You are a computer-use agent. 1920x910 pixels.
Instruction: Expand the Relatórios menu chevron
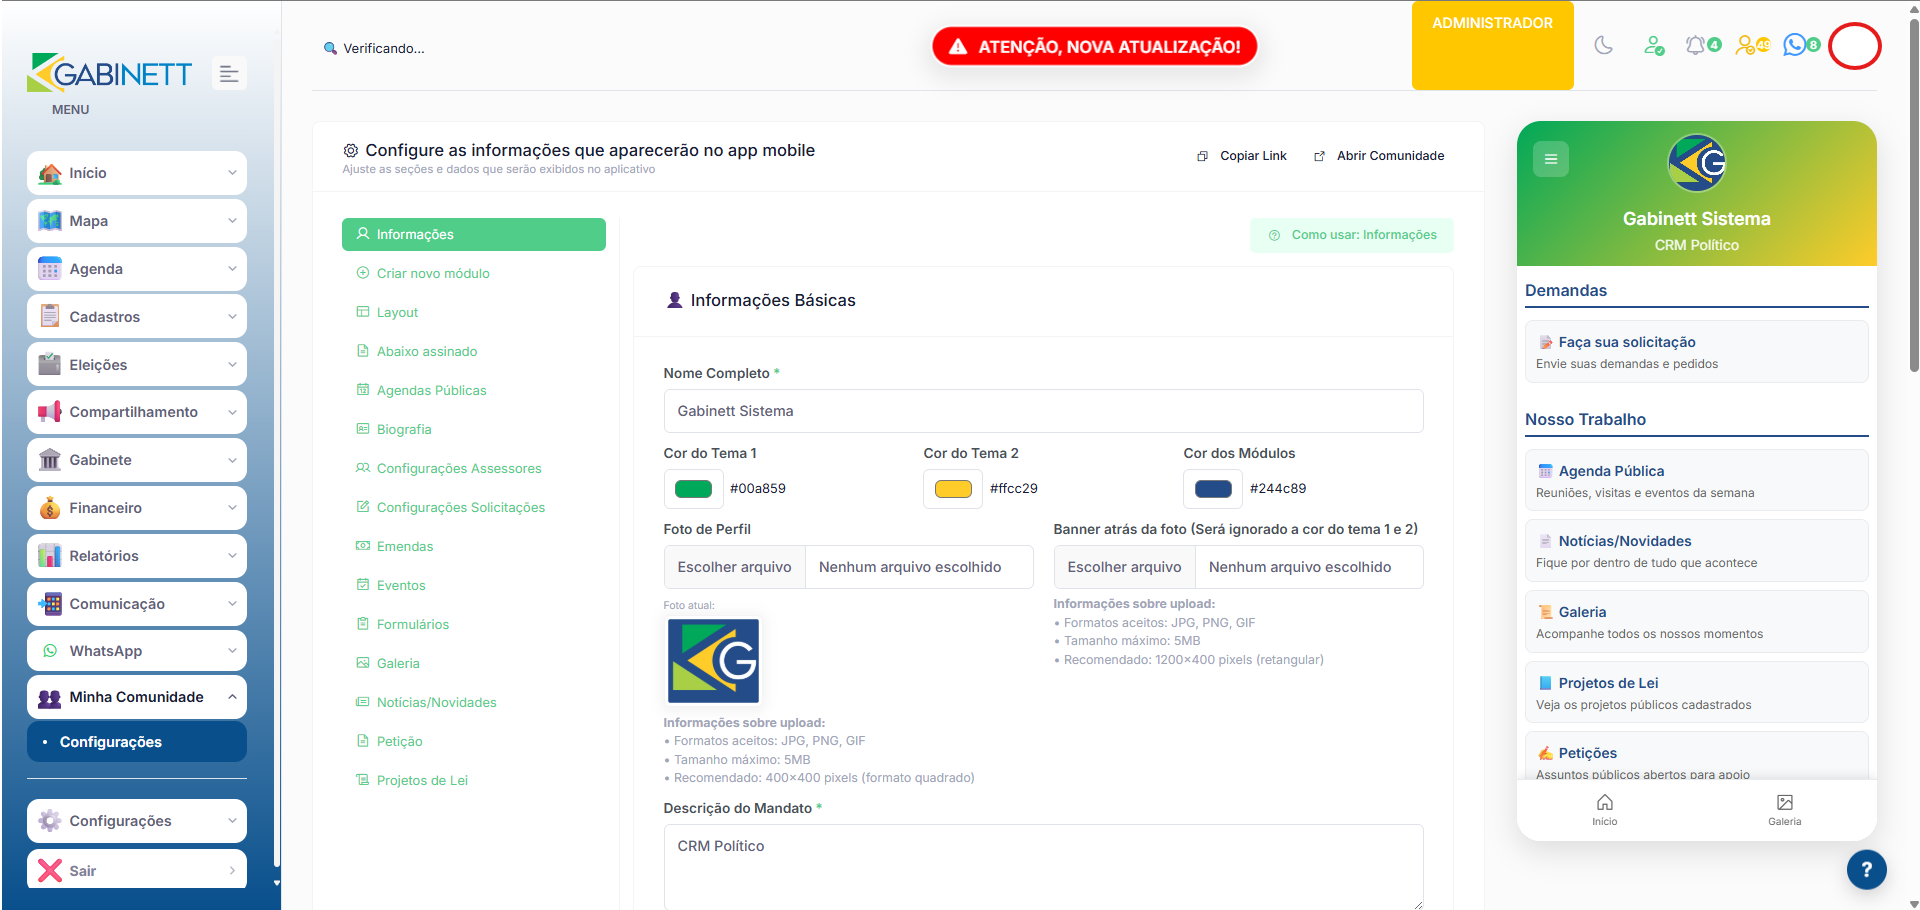click(x=232, y=556)
